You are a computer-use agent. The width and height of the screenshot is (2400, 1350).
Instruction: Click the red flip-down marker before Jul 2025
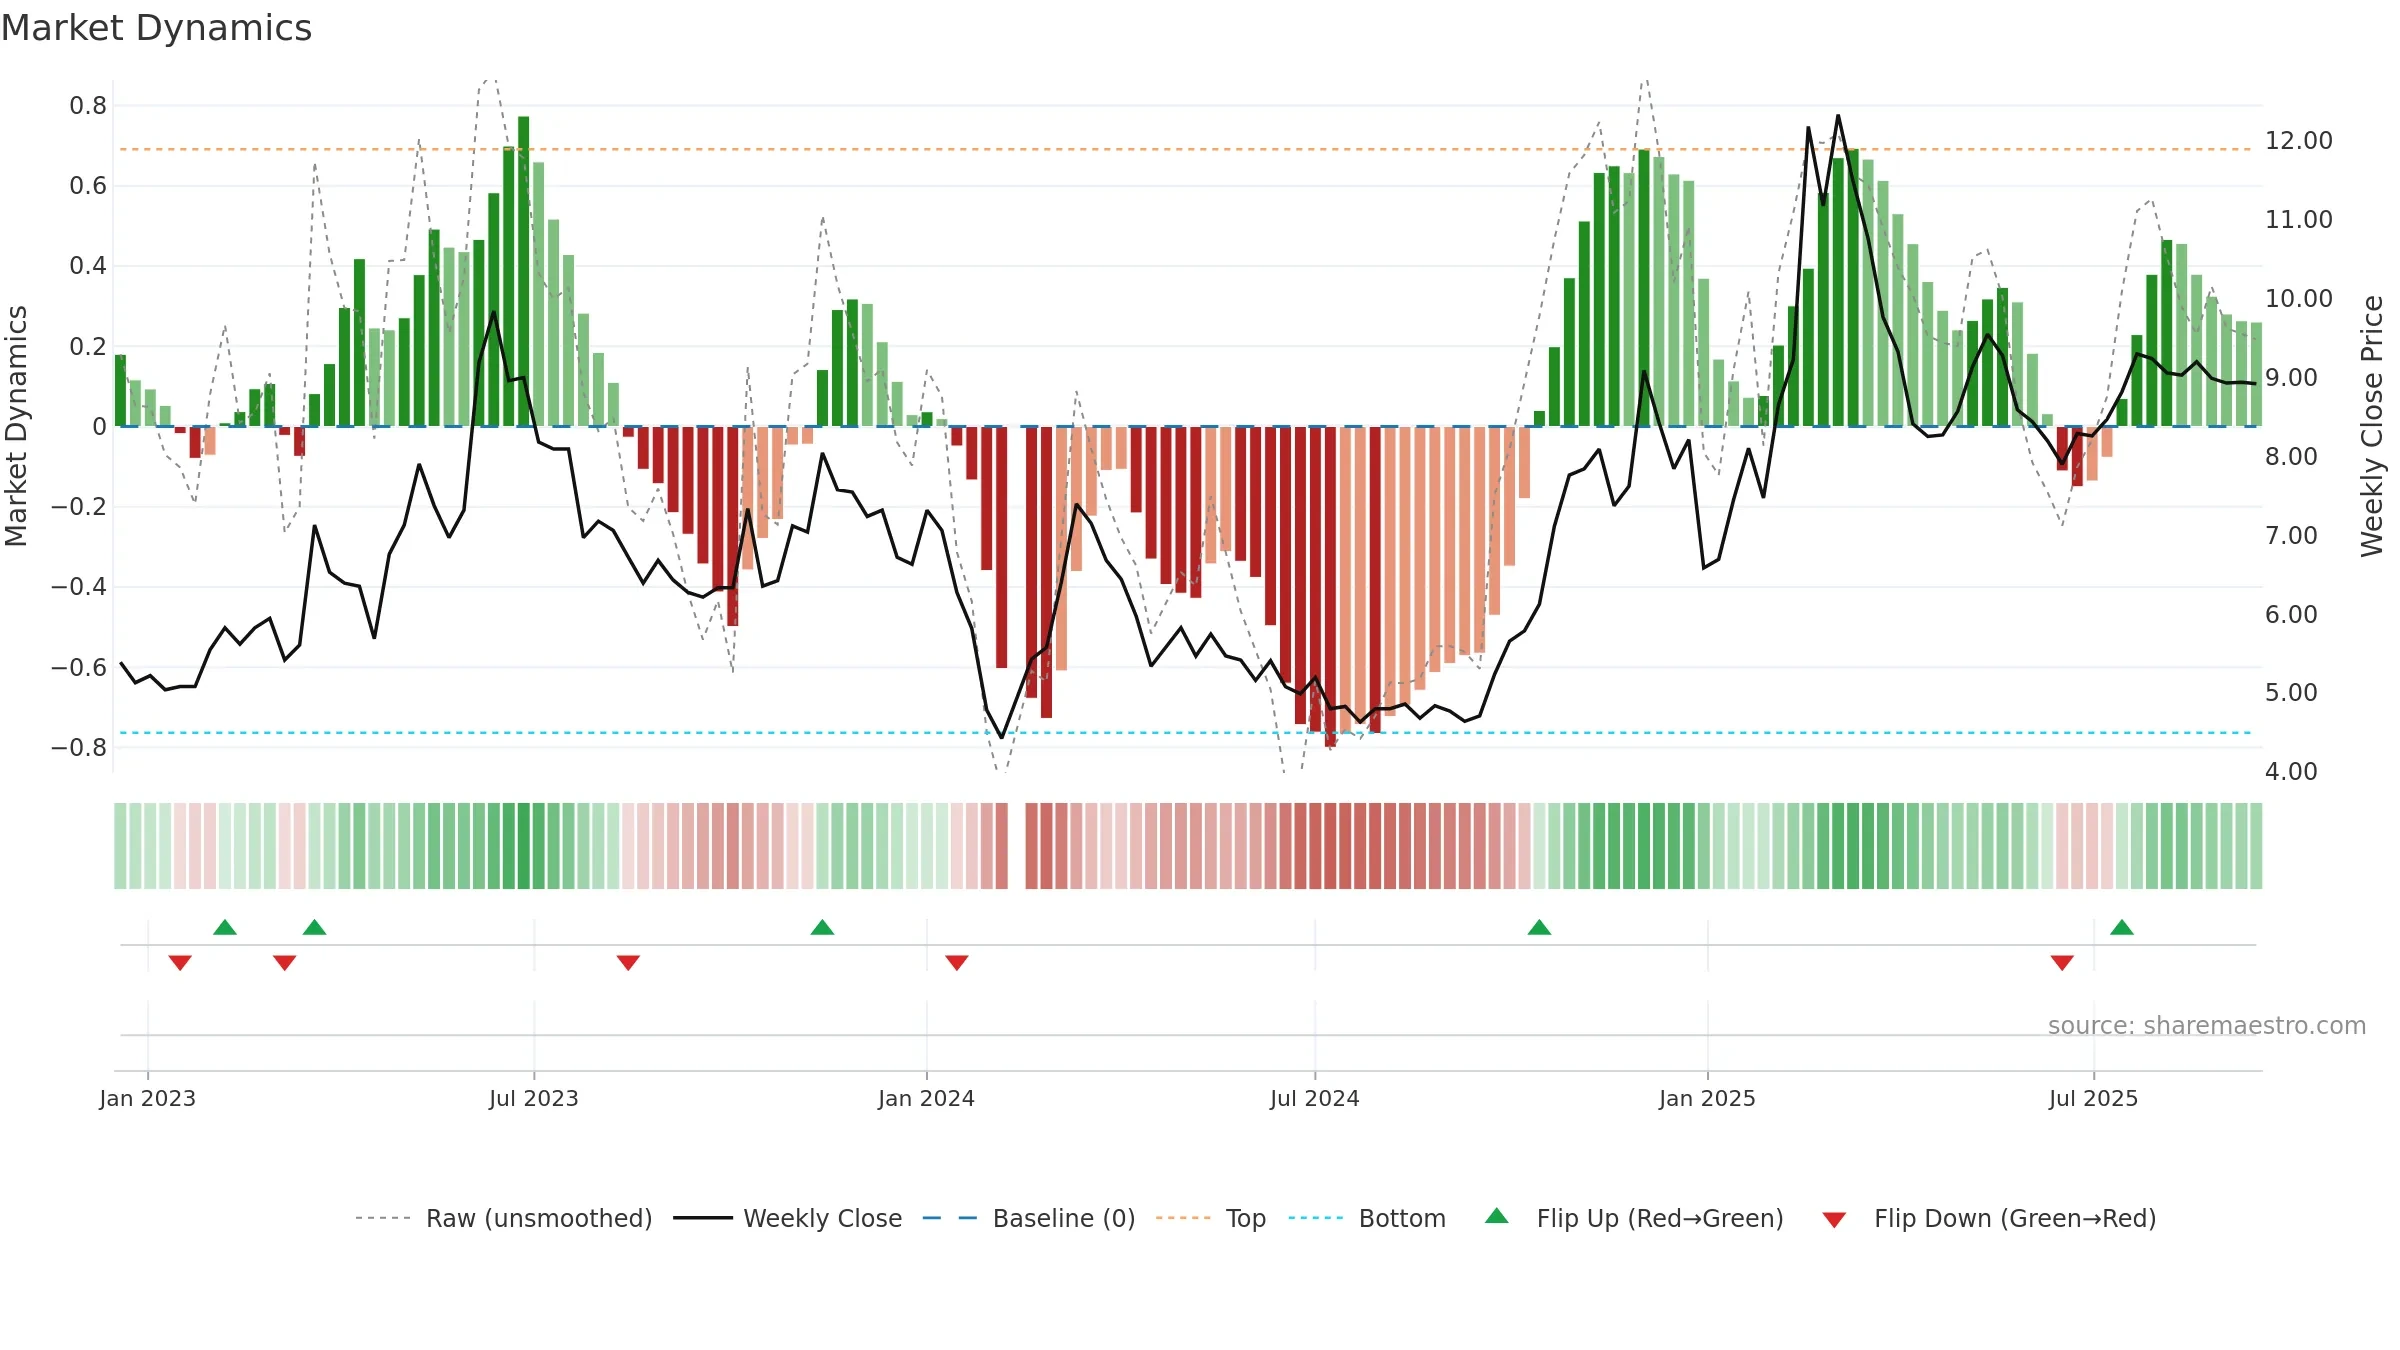point(2062,962)
